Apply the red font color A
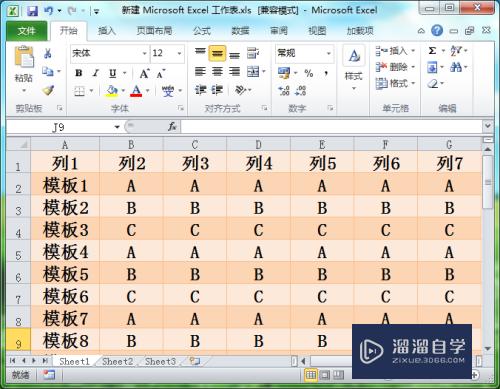Viewport: 500px width, 389px height. (x=136, y=91)
